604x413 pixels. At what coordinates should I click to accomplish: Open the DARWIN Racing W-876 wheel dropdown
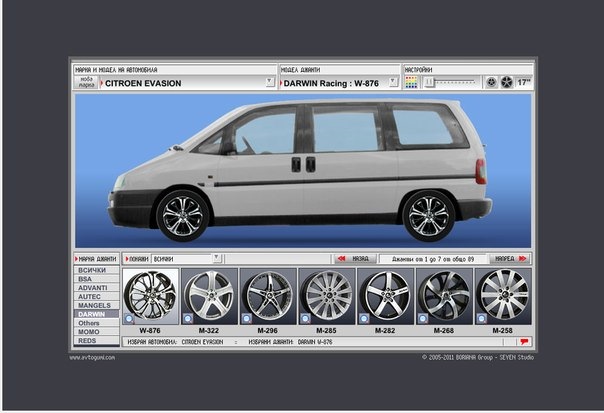(393, 82)
